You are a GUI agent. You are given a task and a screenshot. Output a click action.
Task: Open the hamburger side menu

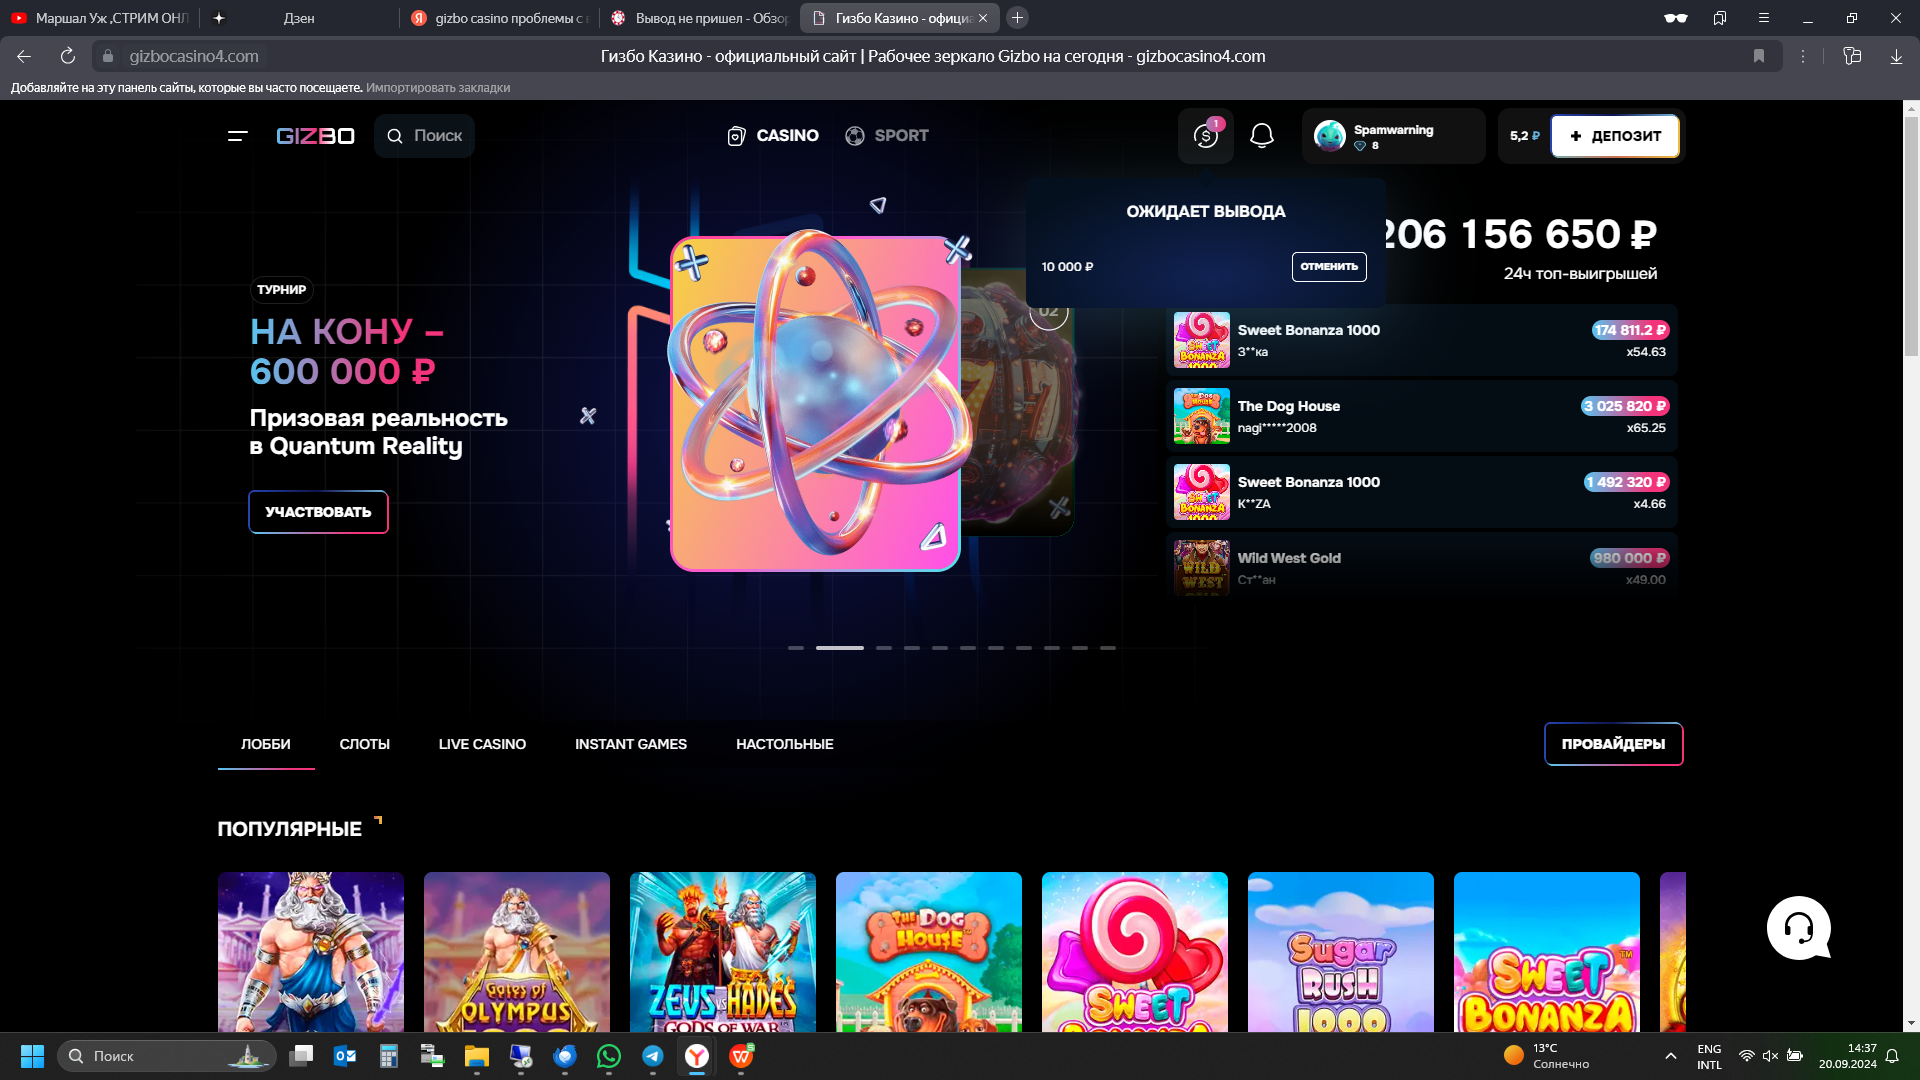tap(237, 136)
